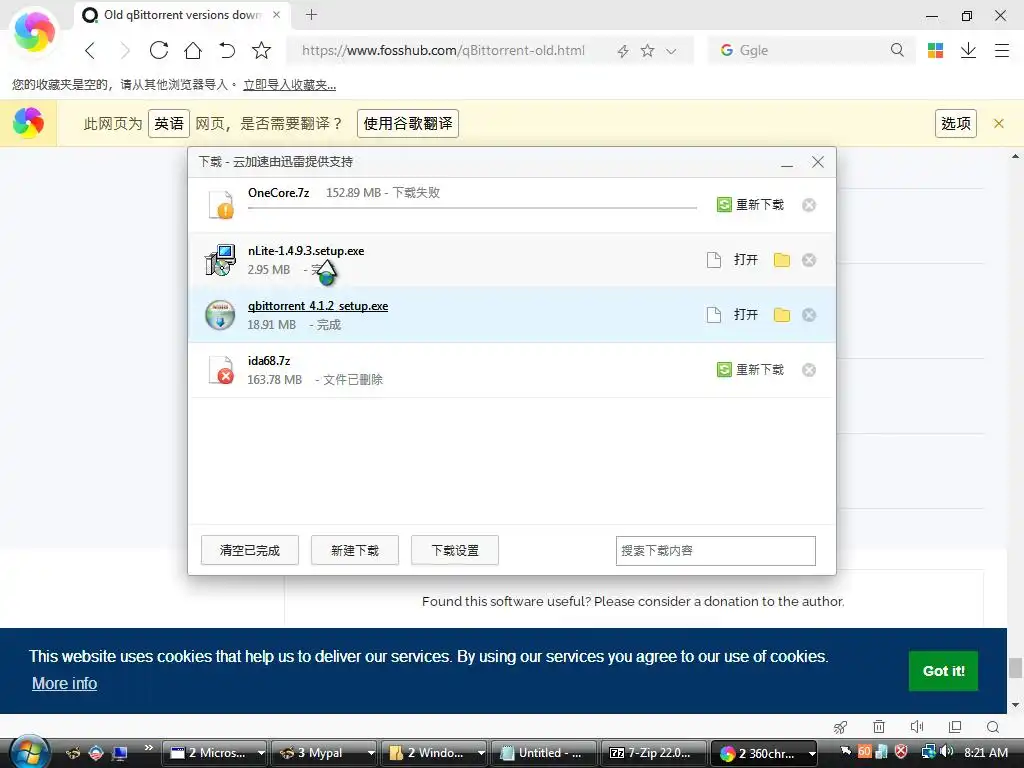Switch to Untitled Notepad taskbar item

544,753
